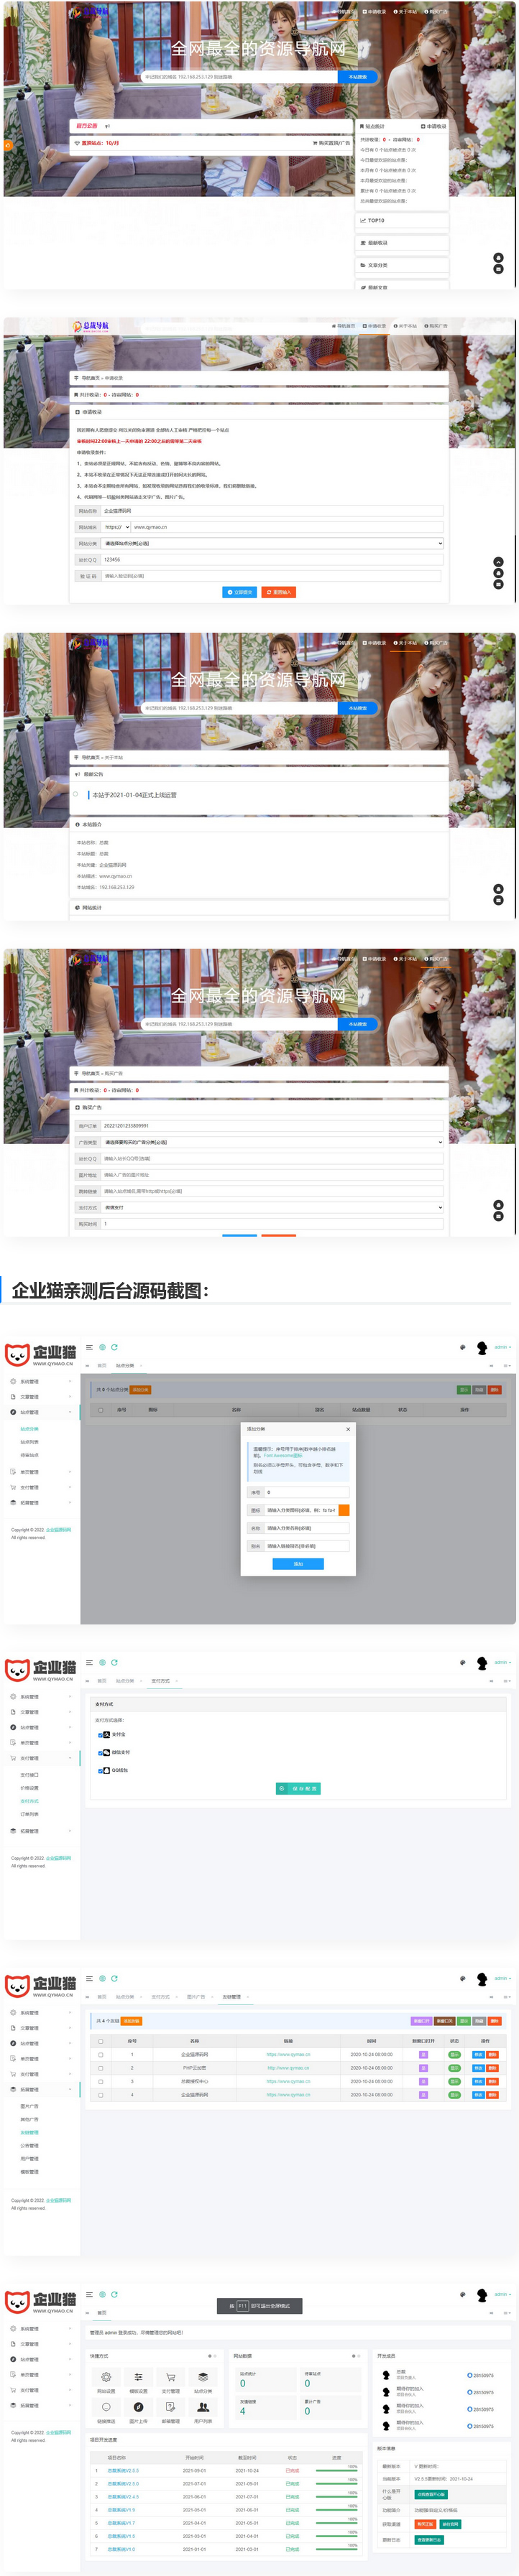This screenshot has height=2576, width=519.
Task: Toggle the 支付宝 payment checkbox
Action: click(101, 1735)
